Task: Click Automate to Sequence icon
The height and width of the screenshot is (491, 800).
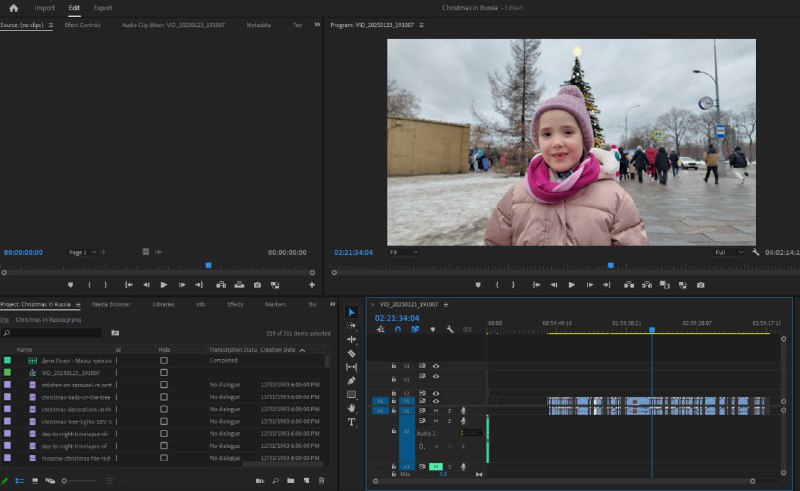Action: (260, 480)
